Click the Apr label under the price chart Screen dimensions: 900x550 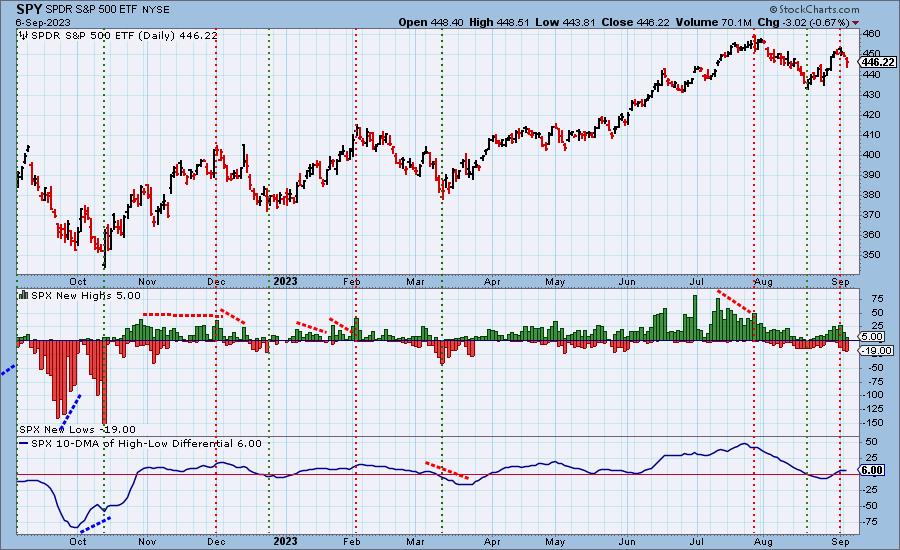pos(492,281)
